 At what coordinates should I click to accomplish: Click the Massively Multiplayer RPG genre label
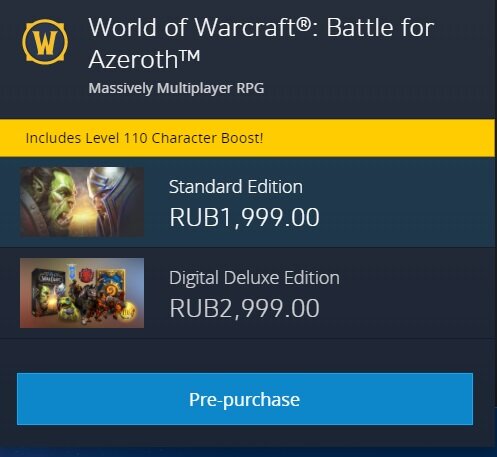coord(176,88)
